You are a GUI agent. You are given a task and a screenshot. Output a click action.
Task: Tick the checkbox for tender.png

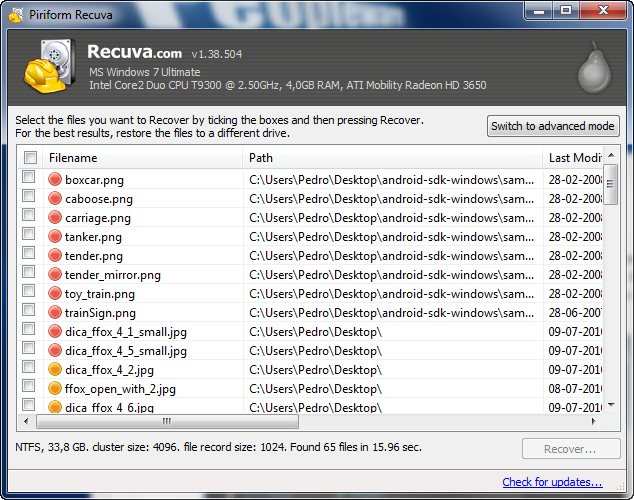pos(28,253)
